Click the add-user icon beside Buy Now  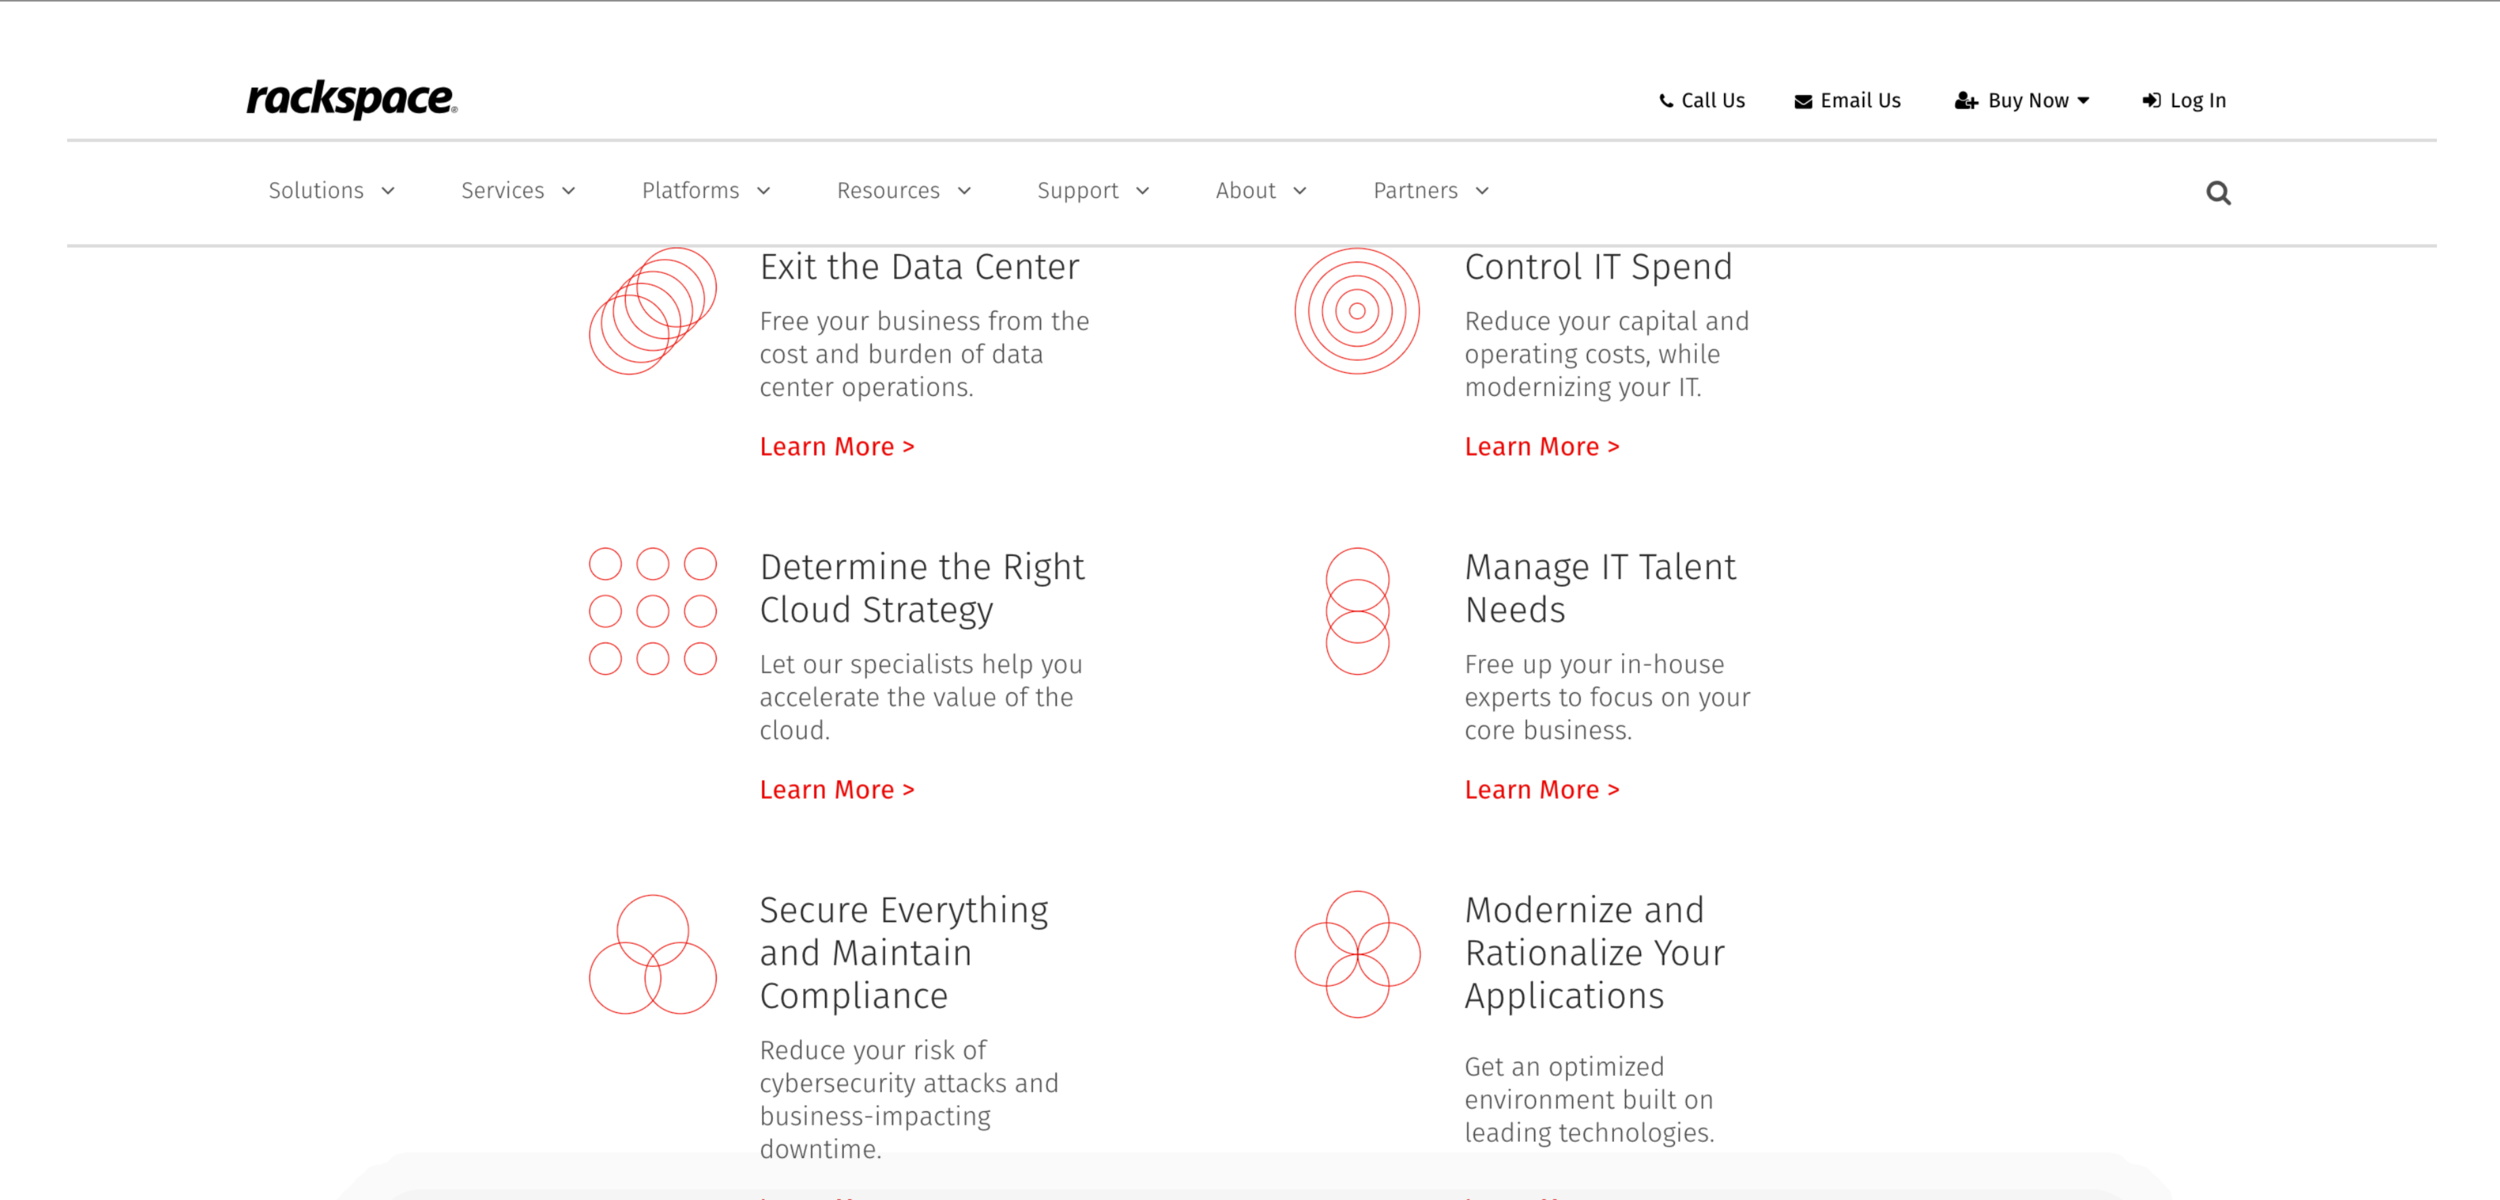click(1967, 100)
